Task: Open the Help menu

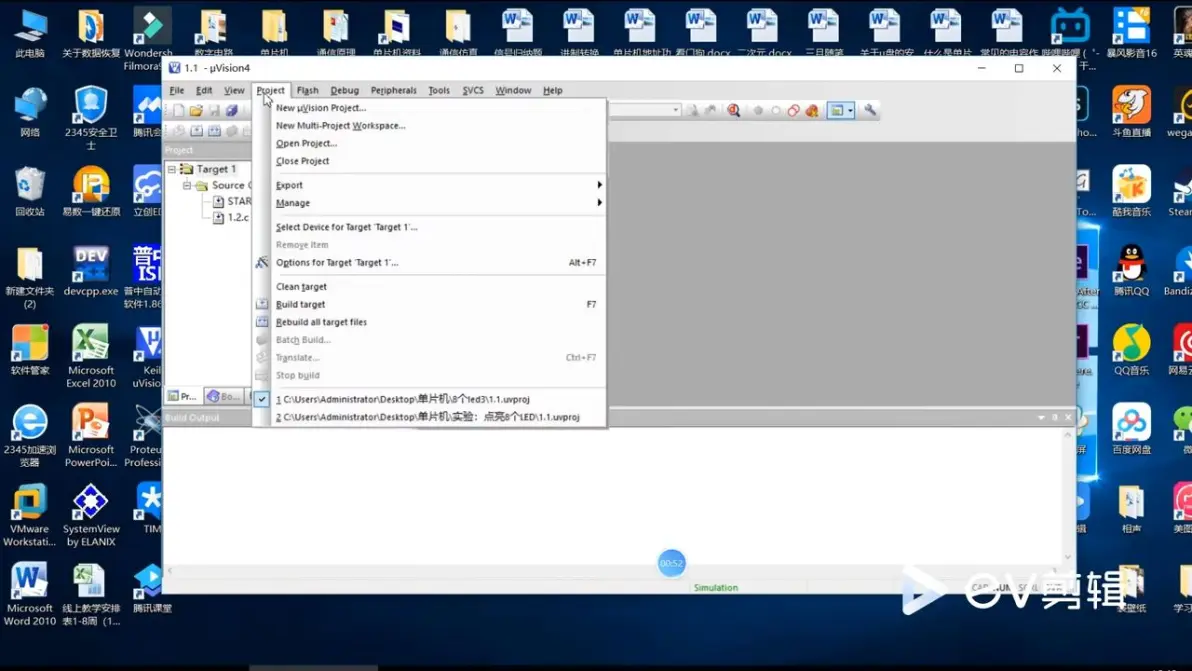Action: click(553, 90)
